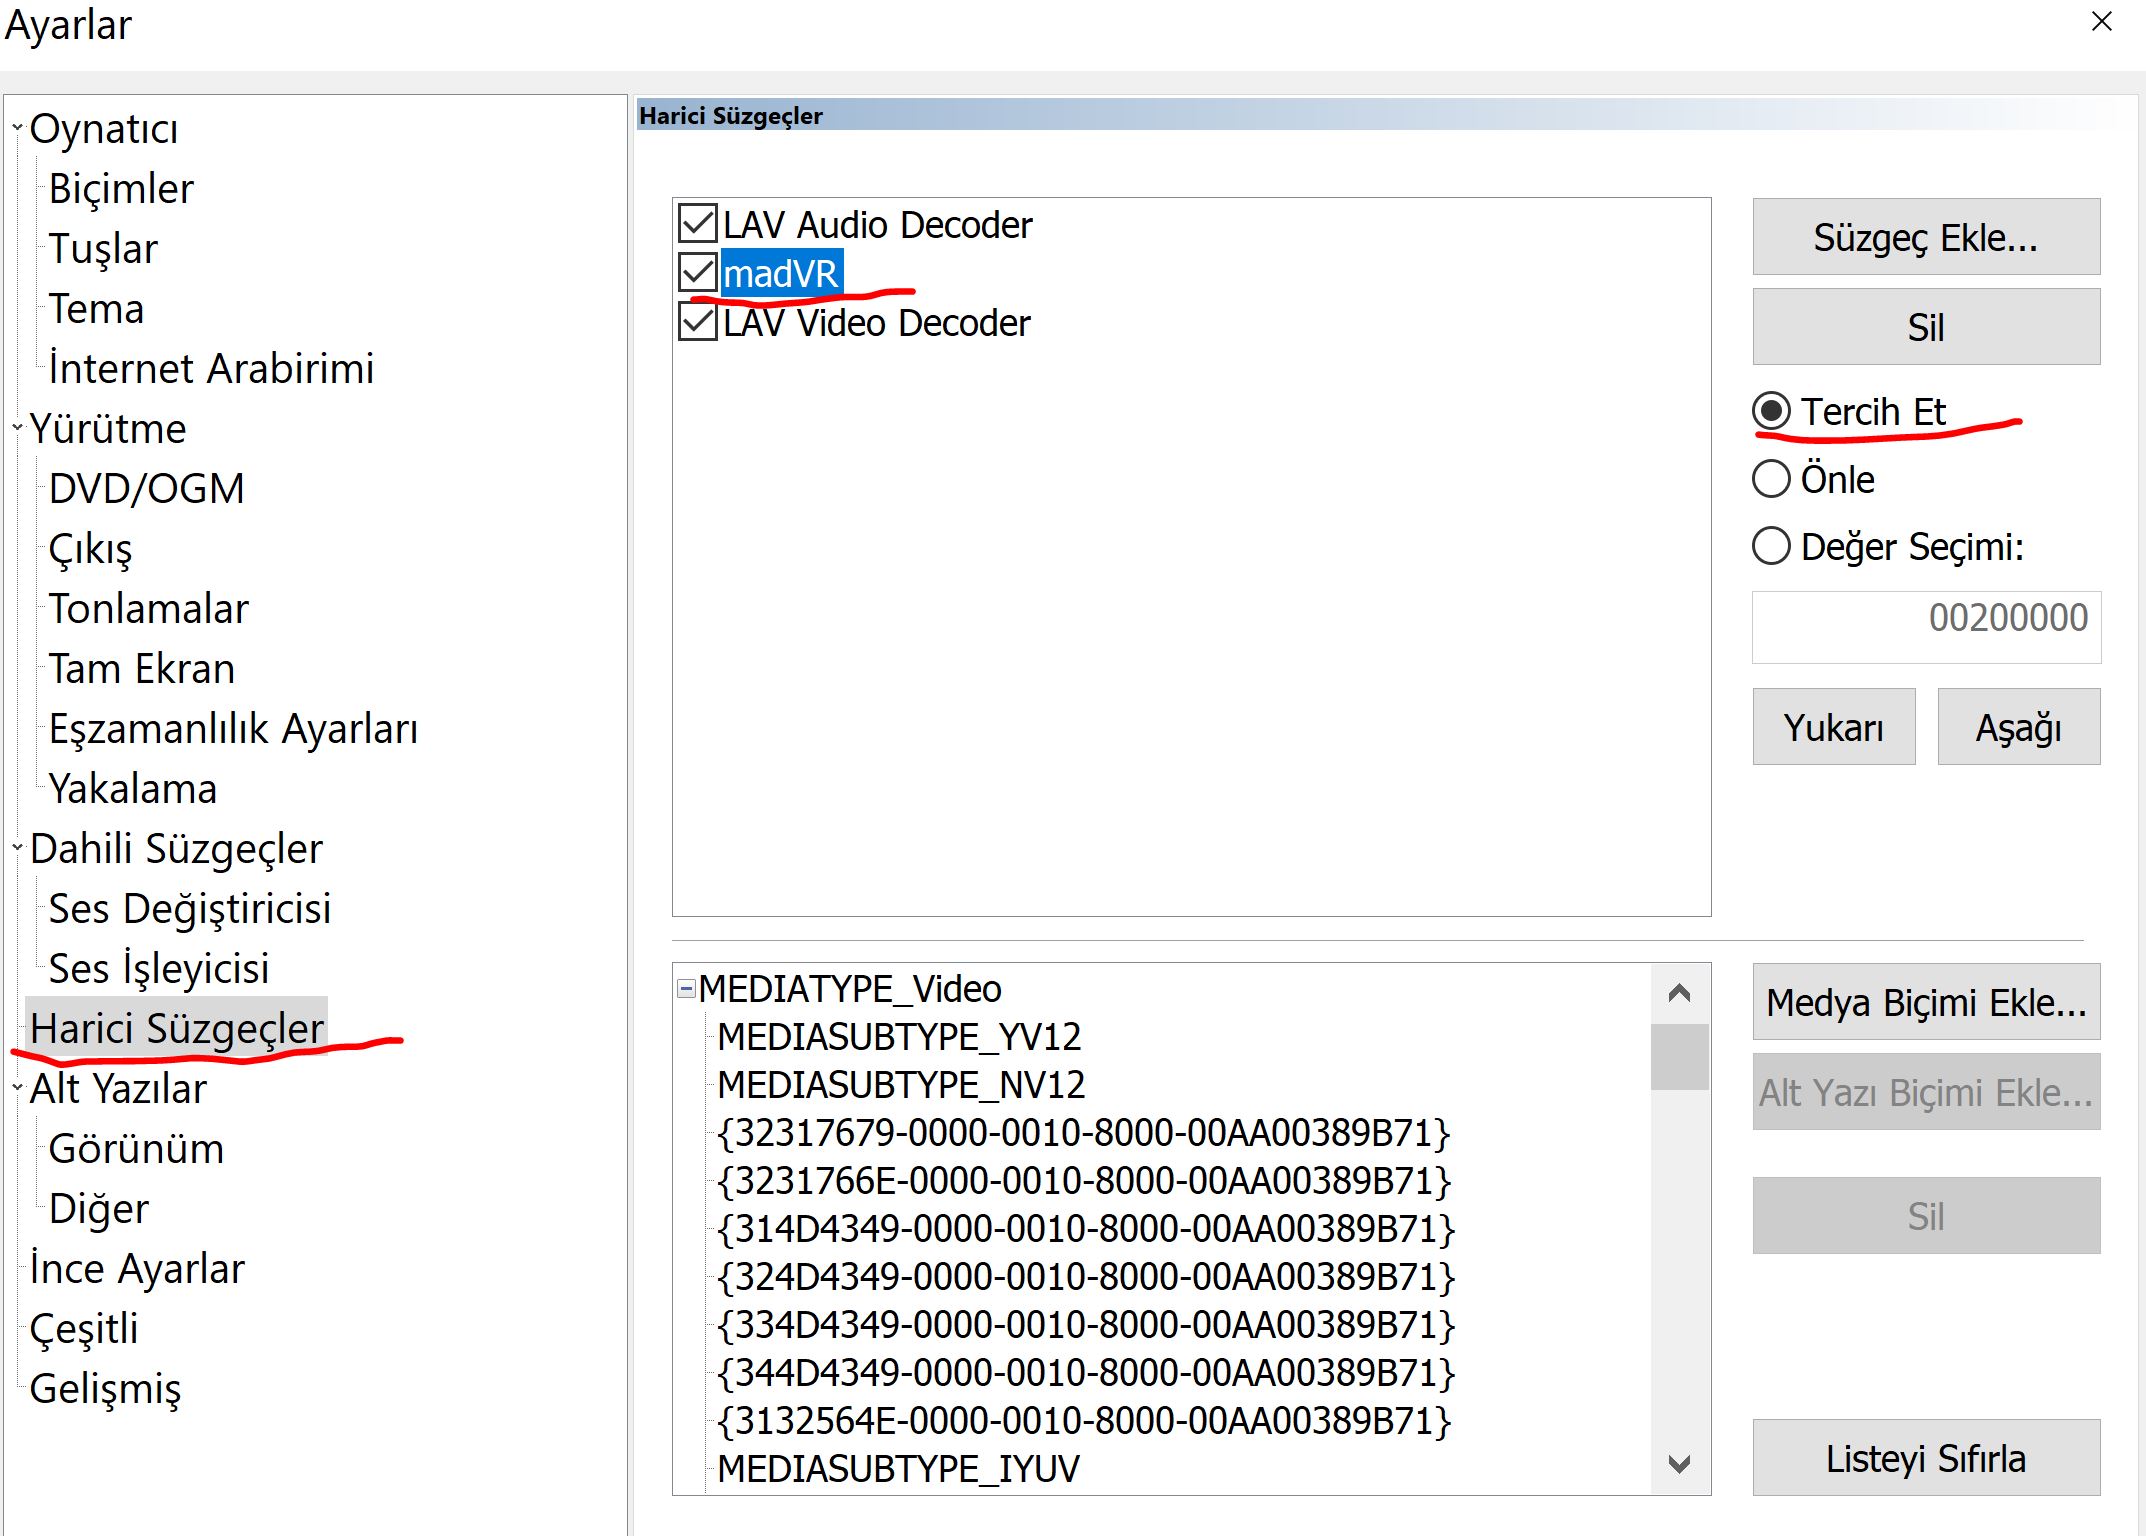Select the {334D4349-0000-0010-8000-00AA00389B71} row
The height and width of the screenshot is (1536, 2146).
(x=1086, y=1324)
